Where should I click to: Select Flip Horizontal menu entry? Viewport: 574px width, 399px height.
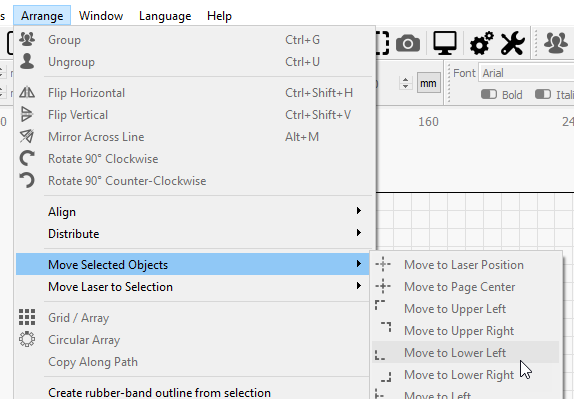195,93
